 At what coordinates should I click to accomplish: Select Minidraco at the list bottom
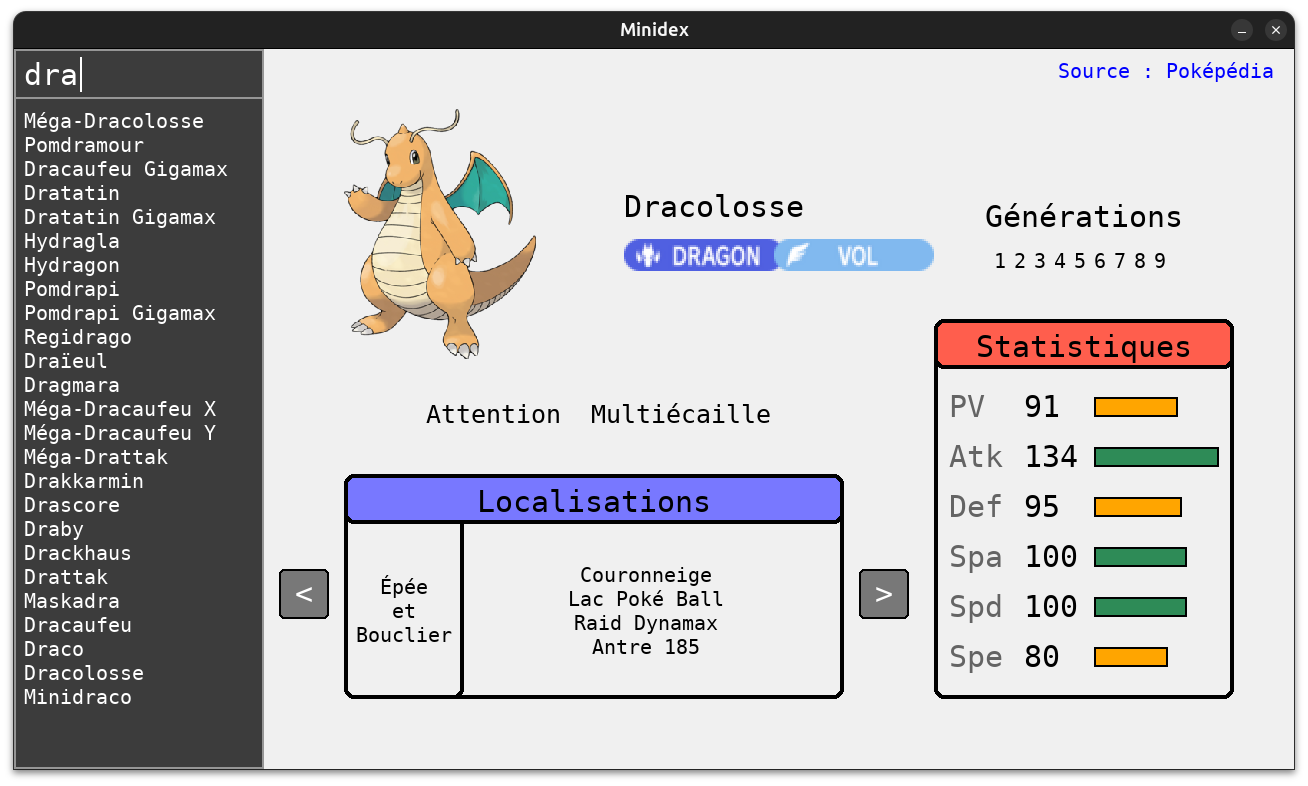78,697
